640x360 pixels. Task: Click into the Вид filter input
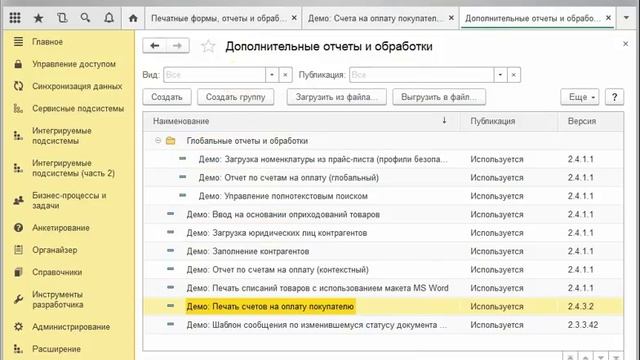[215, 75]
